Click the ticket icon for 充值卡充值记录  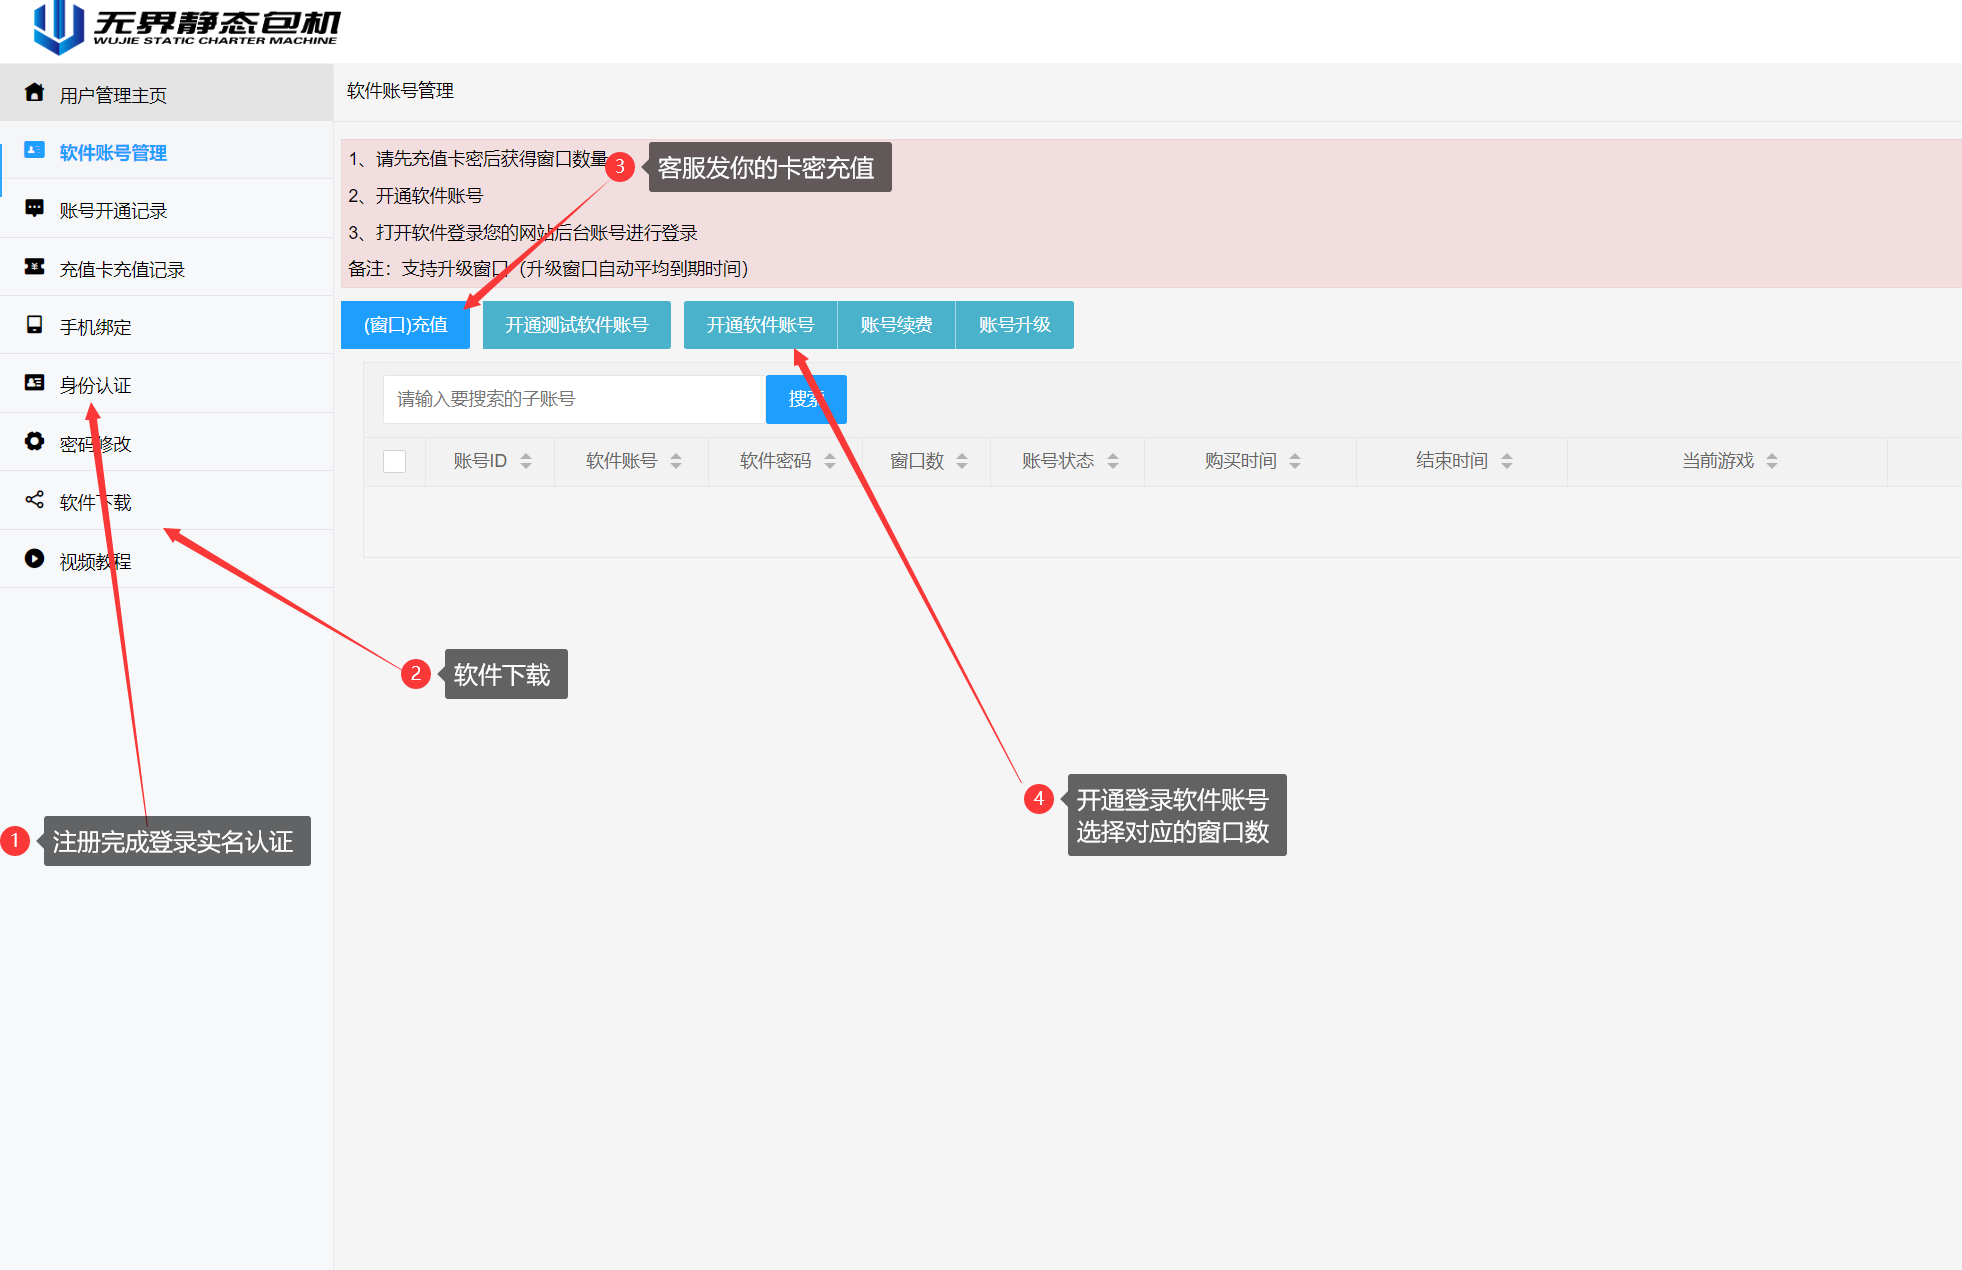point(35,267)
